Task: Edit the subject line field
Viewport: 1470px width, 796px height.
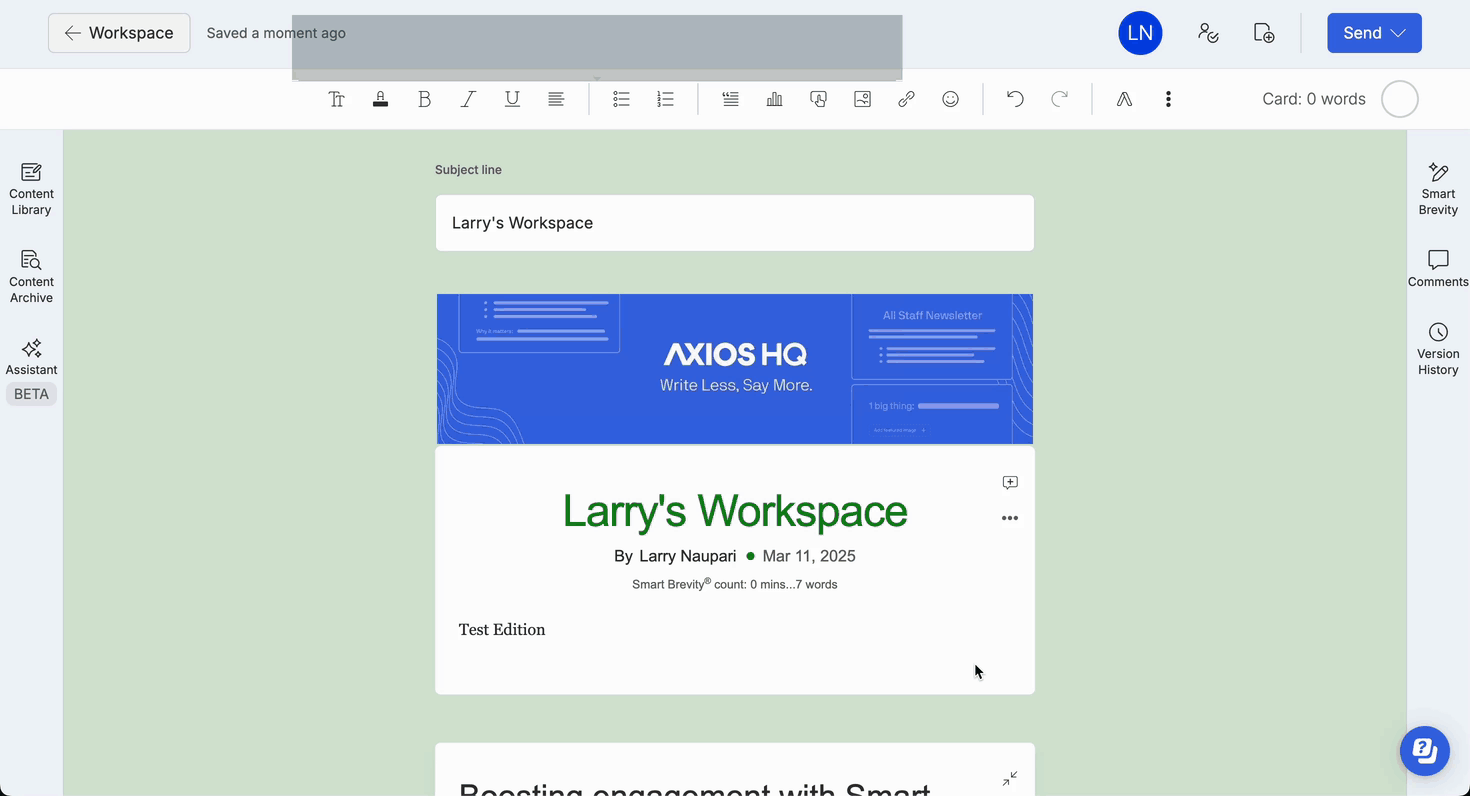Action: pos(735,223)
